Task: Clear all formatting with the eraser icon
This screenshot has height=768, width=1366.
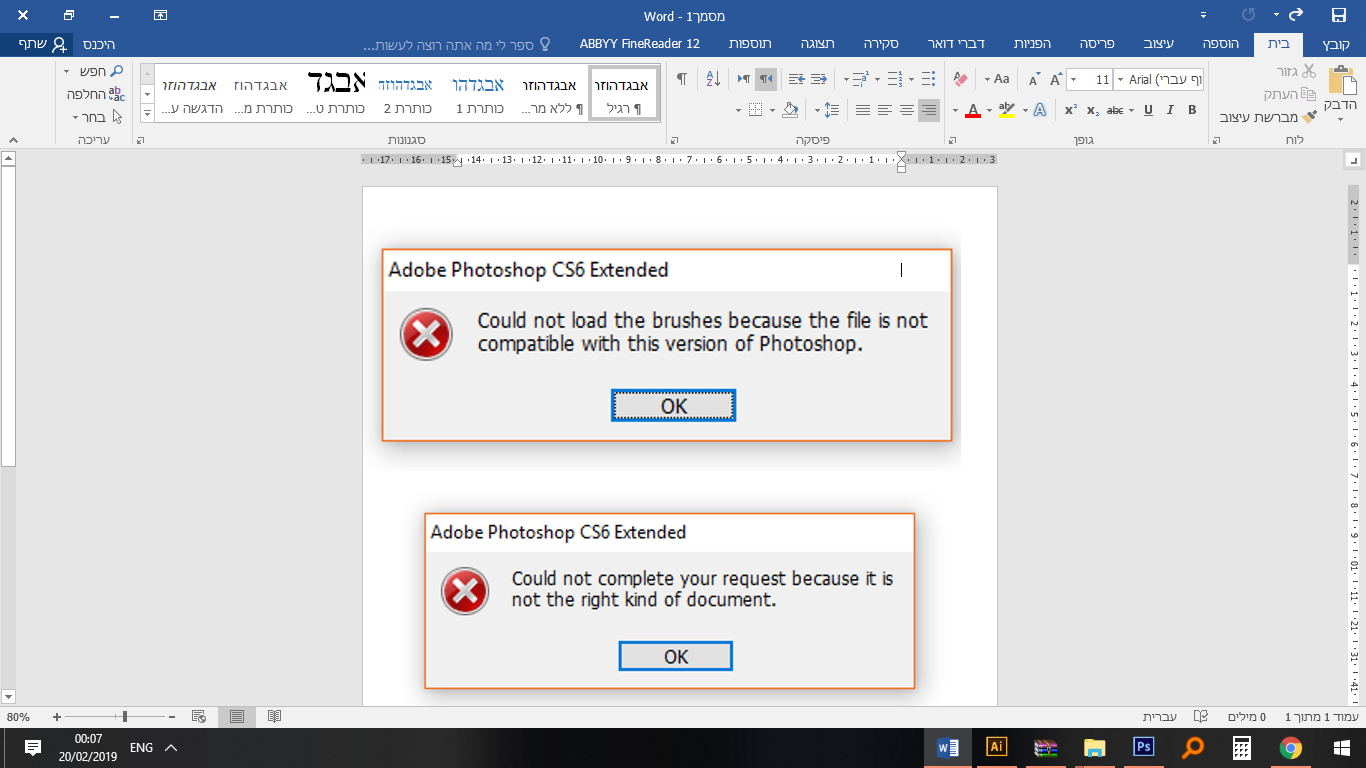Action: tap(962, 79)
